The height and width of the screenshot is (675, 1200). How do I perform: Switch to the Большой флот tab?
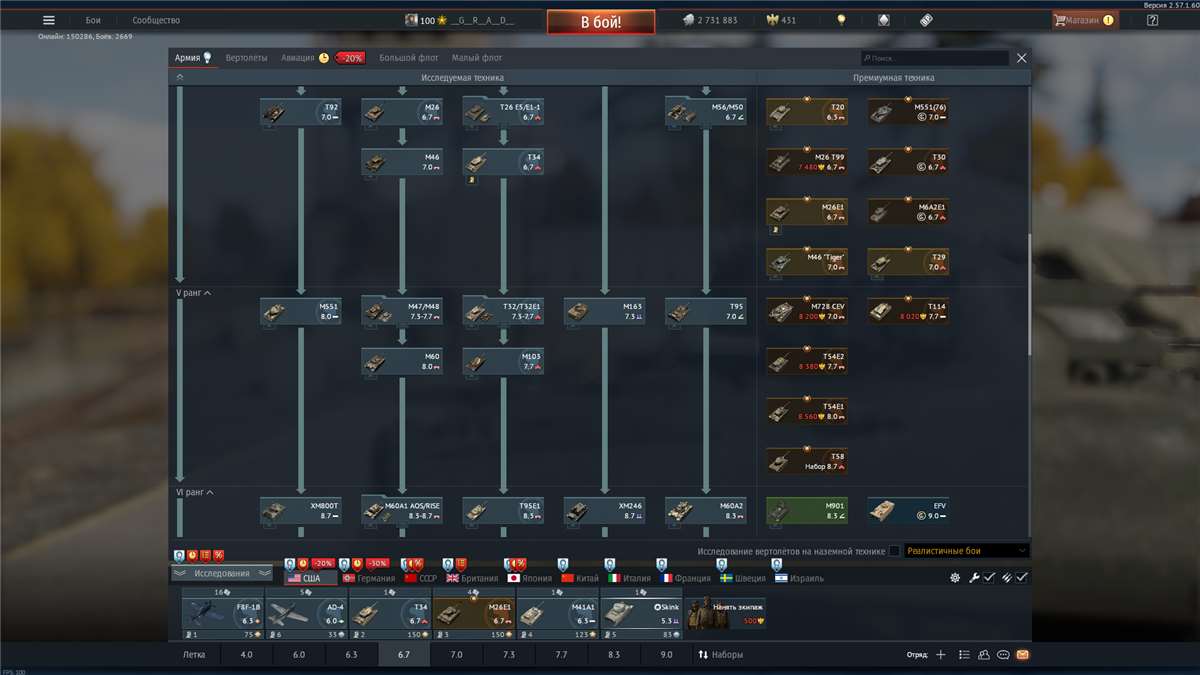409,58
